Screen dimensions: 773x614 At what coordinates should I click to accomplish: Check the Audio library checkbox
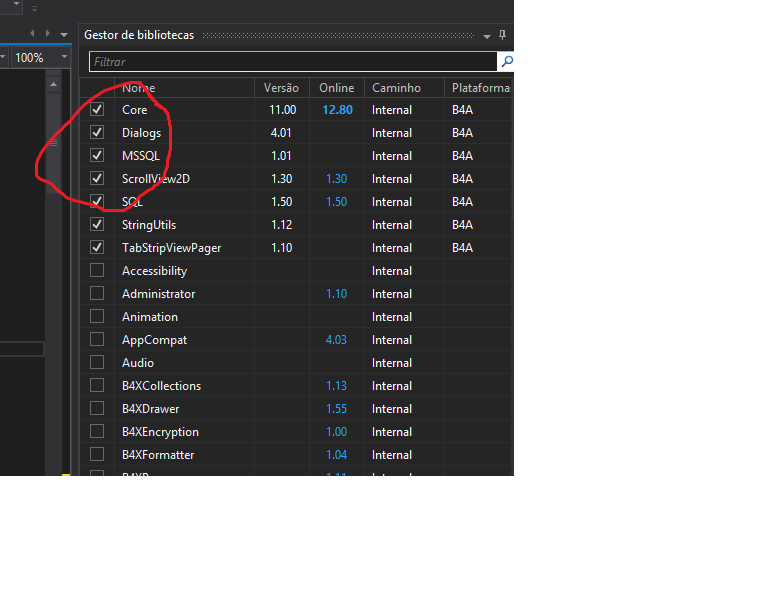[97, 362]
